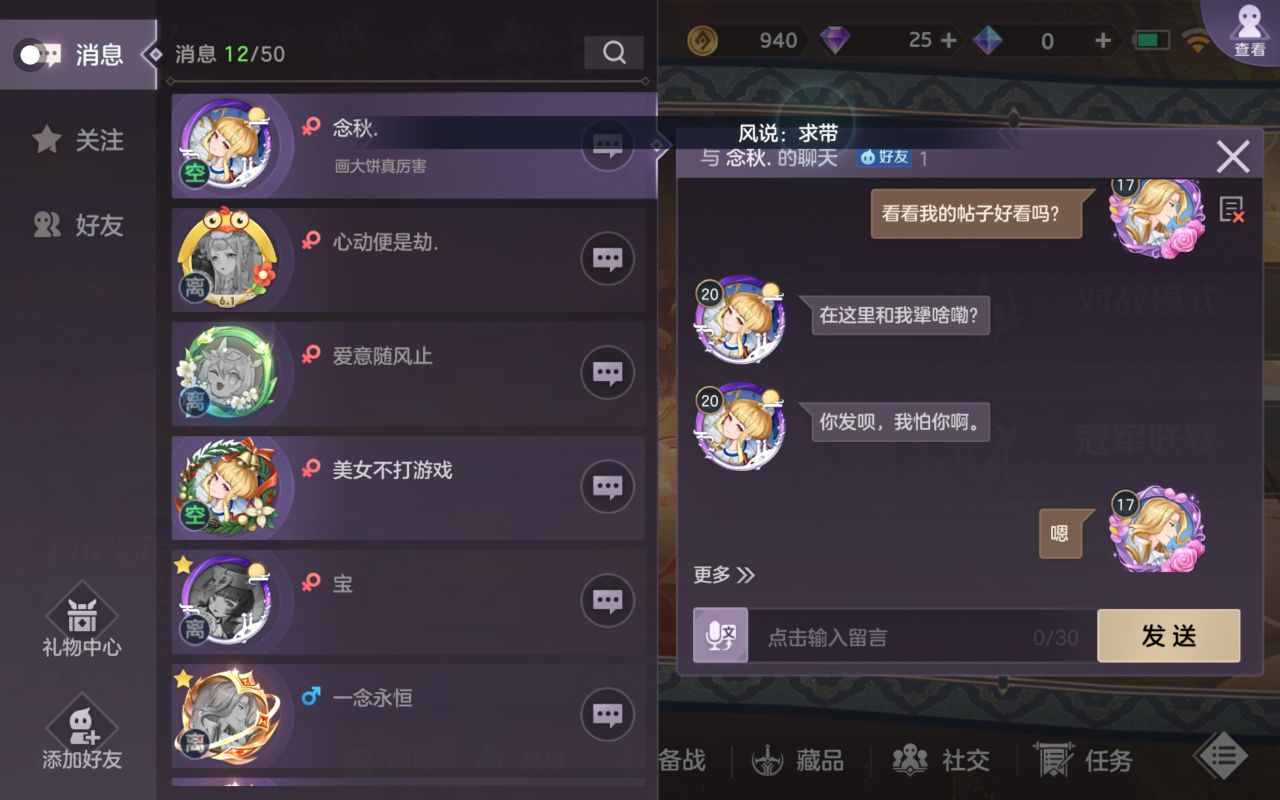Open the message search magnifier icon
This screenshot has height=800, width=1280.
pos(614,53)
